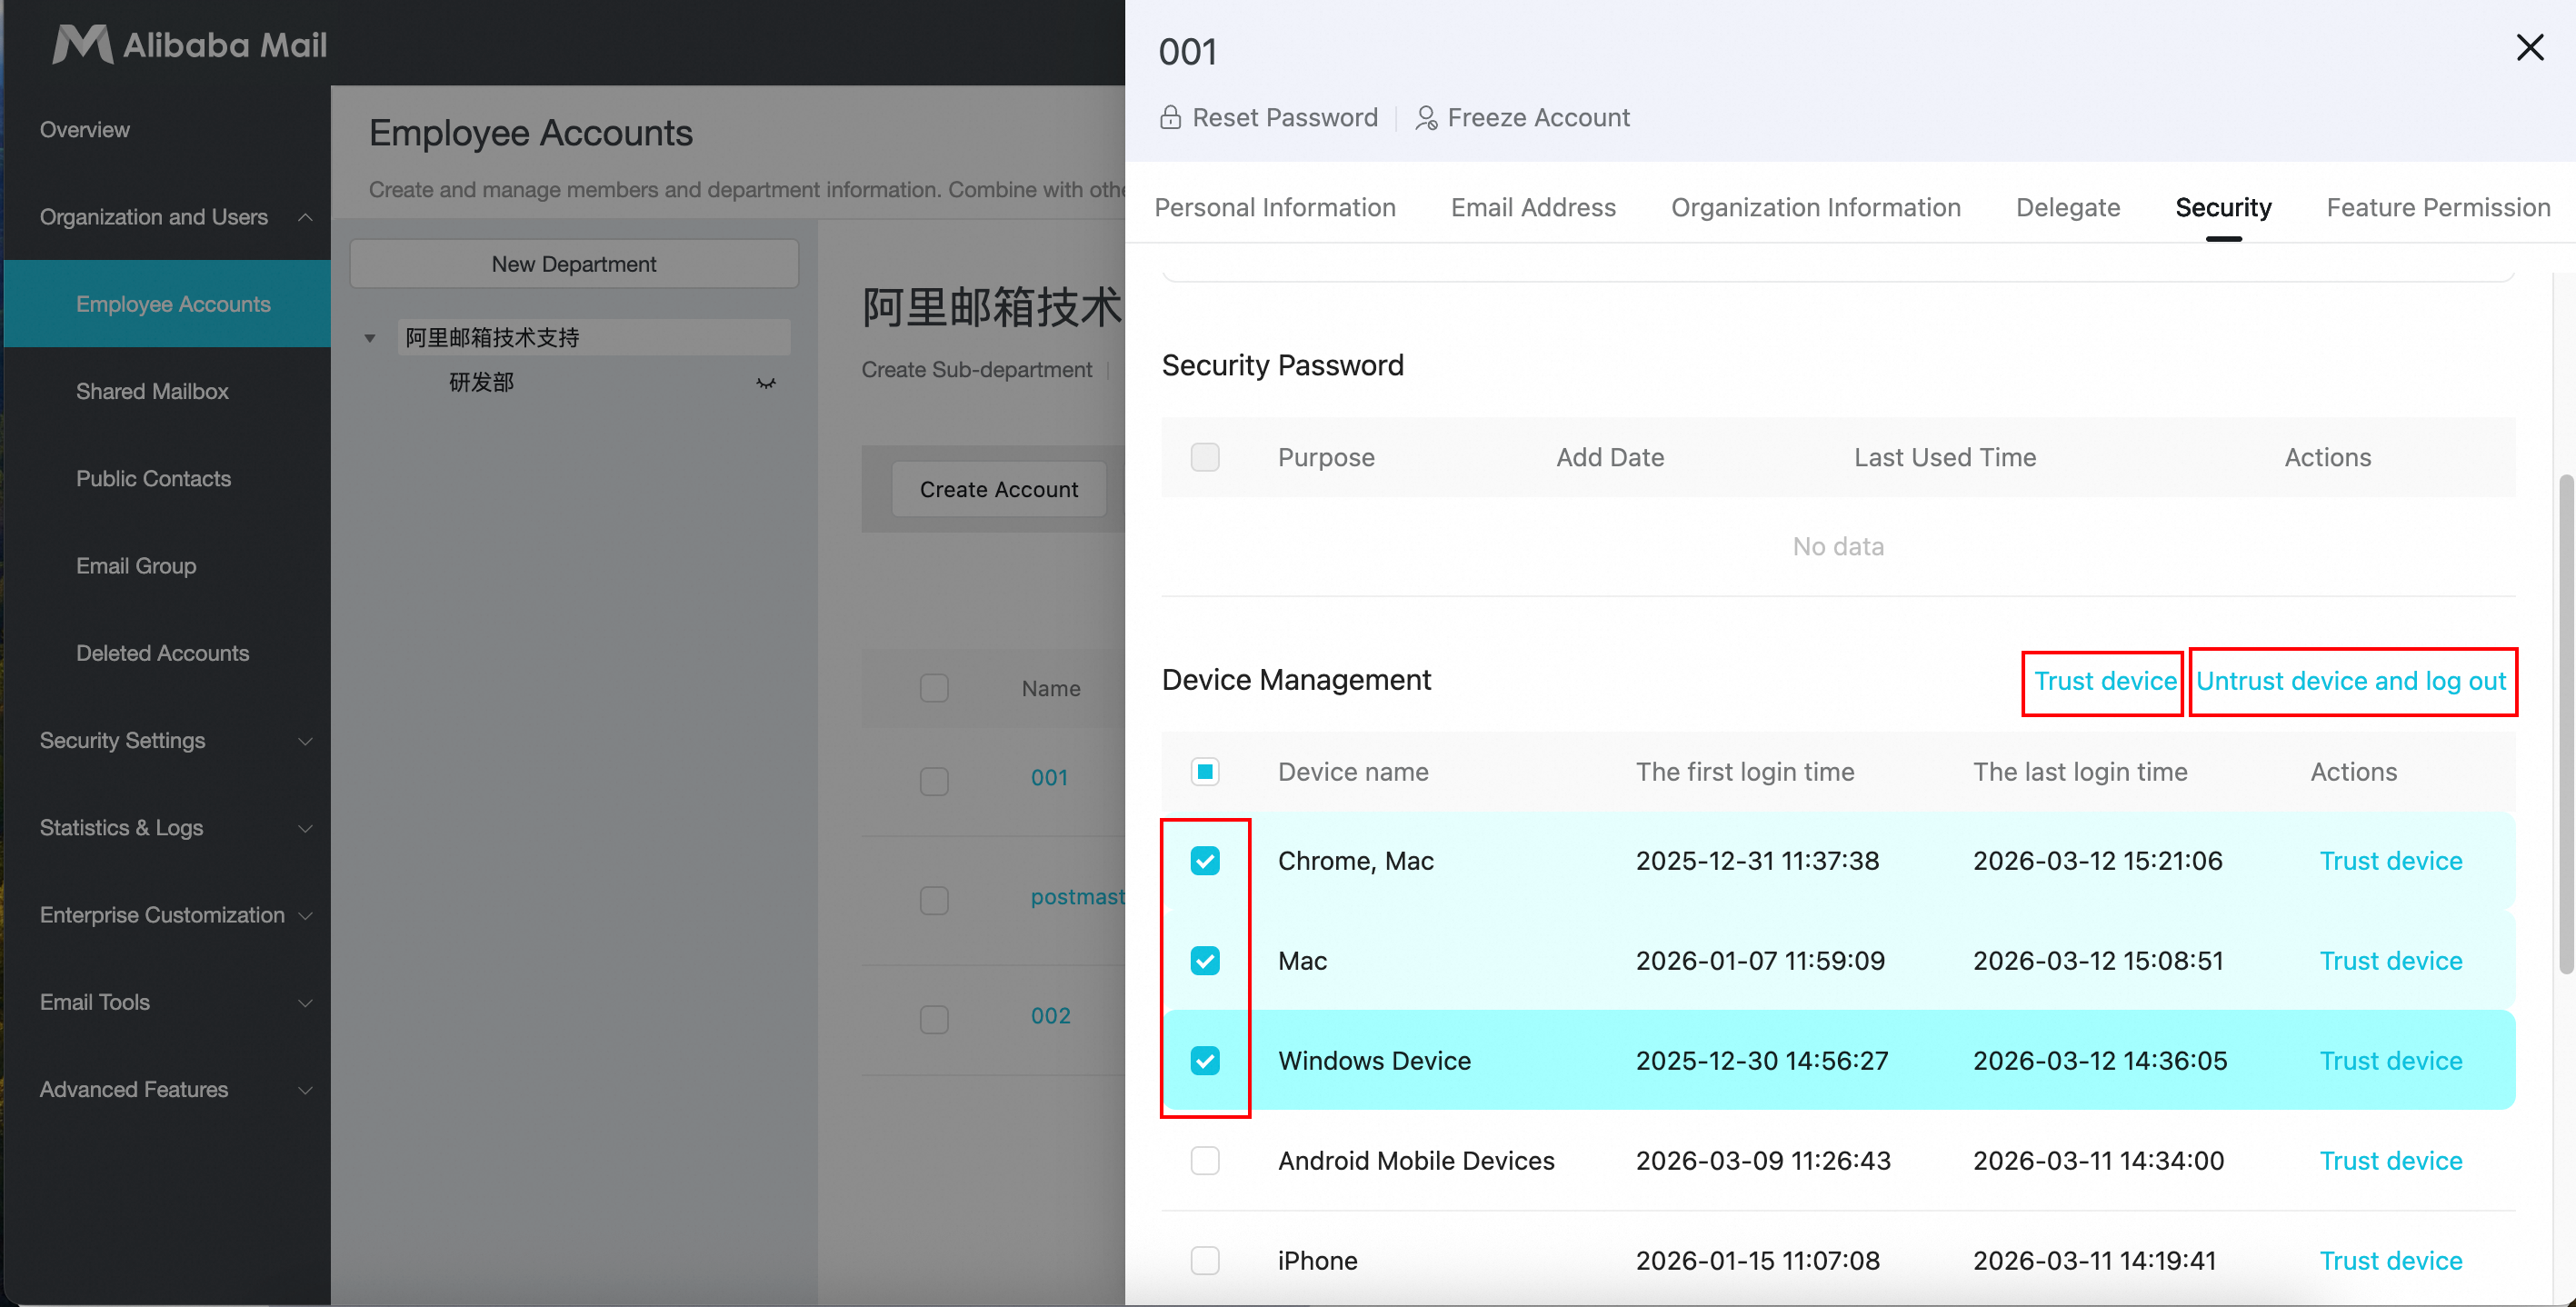Open Organization Information tab
The image size is (2576, 1307).
click(x=1816, y=207)
